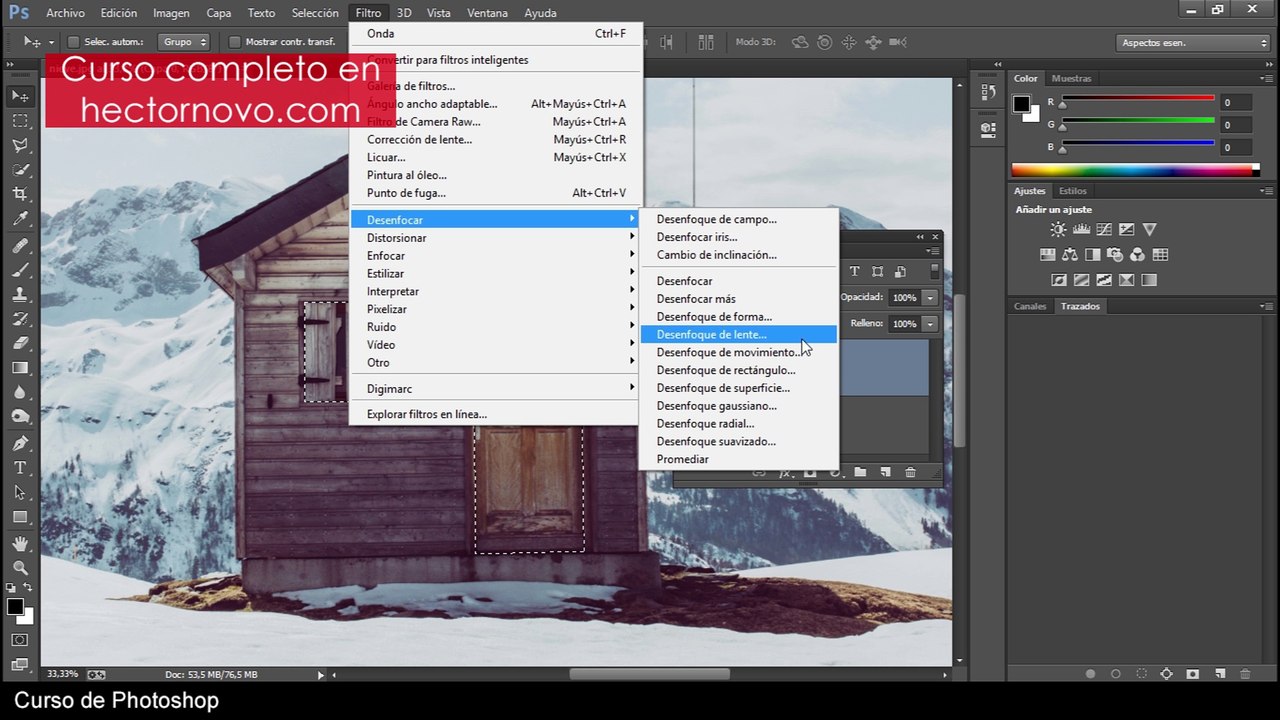Select Promediar from the blur submenu
Viewport: 1280px width, 720px height.
coord(738,459)
